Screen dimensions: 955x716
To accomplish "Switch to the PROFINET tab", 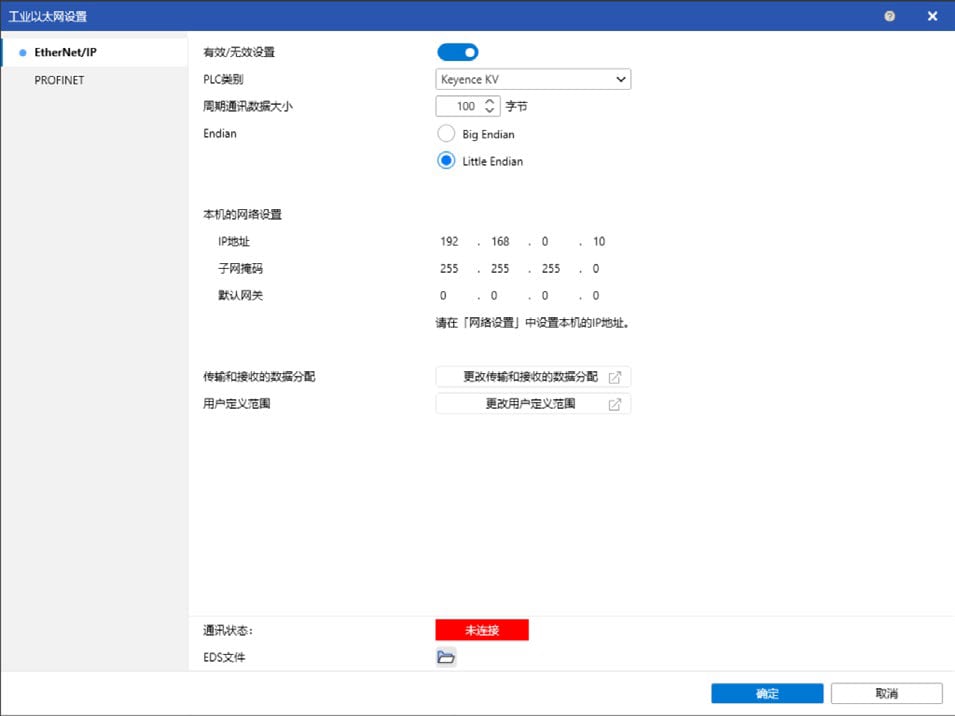I will click(x=59, y=80).
